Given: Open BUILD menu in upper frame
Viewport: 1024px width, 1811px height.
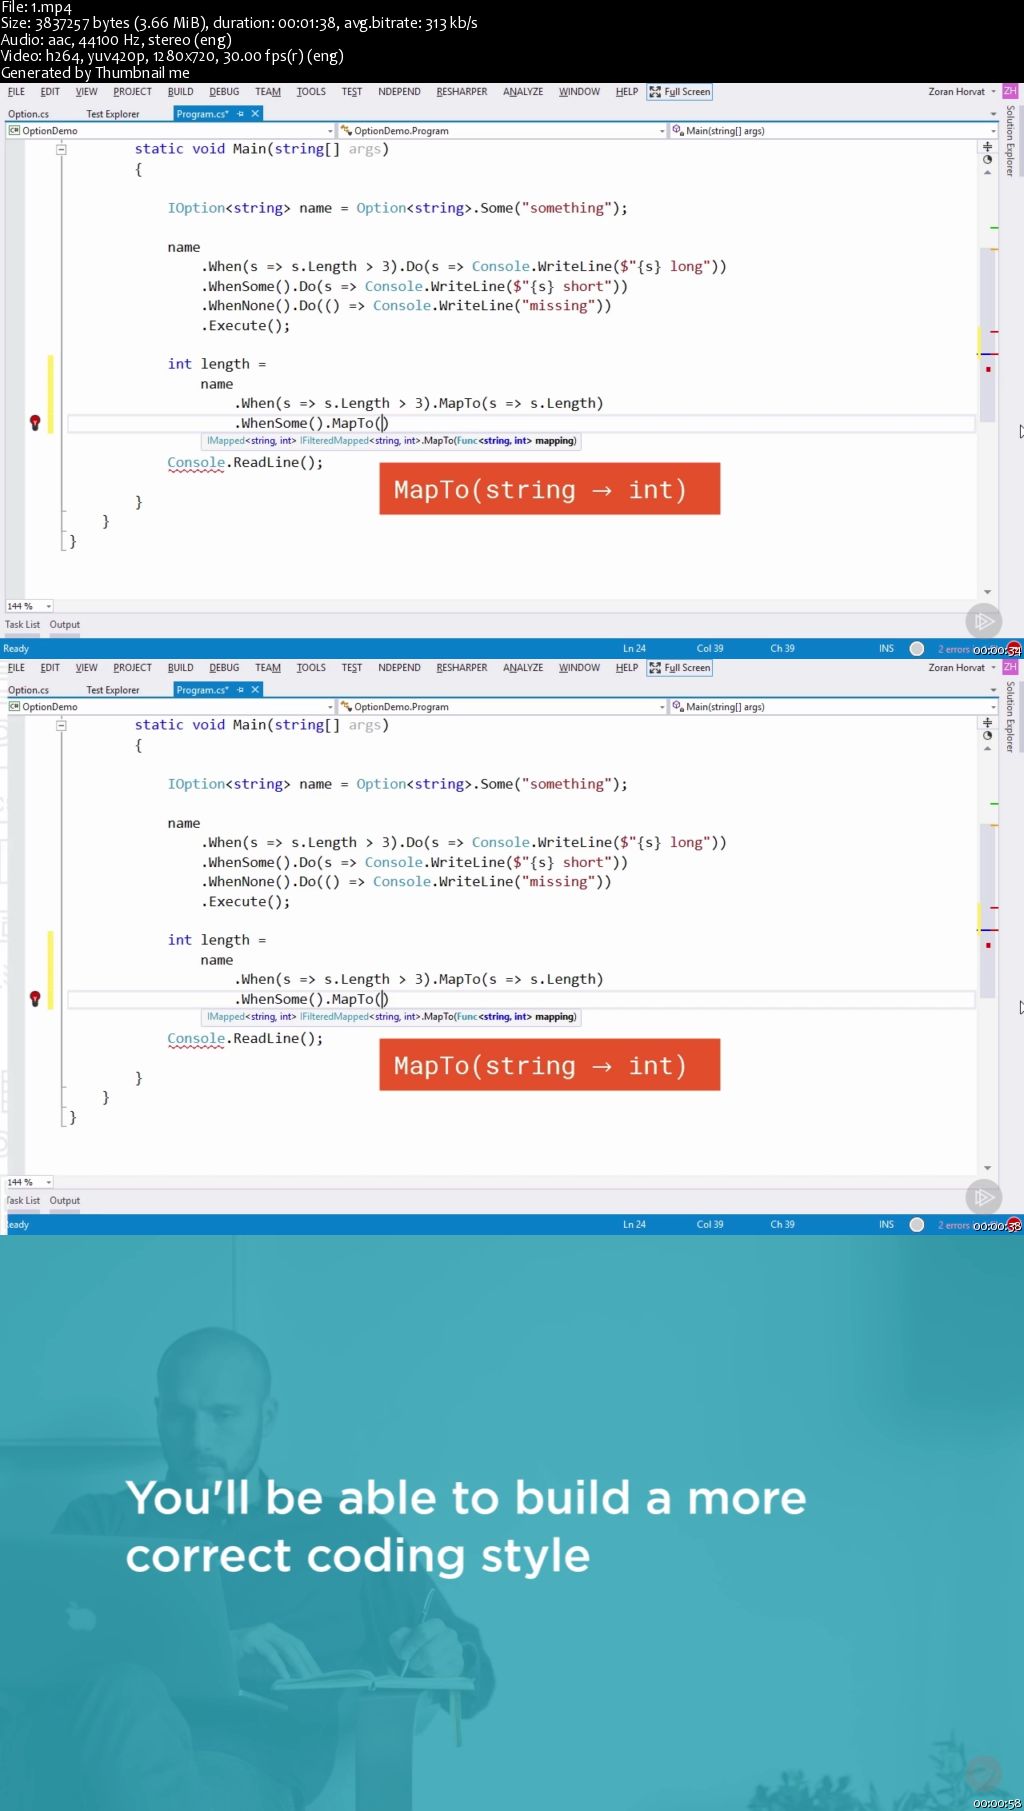Looking at the screenshot, I should pos(181,92).
